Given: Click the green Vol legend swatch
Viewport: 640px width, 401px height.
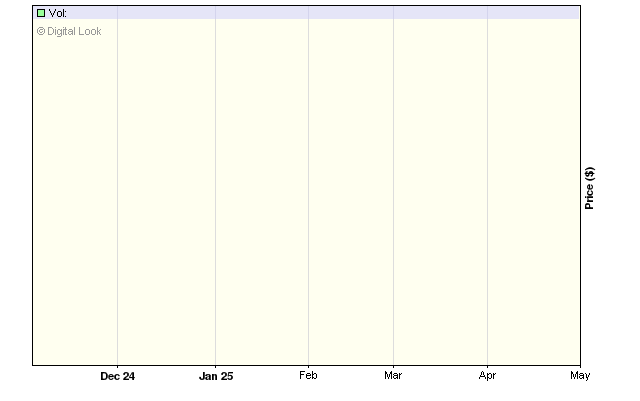Looking at the screenshot, I should coord(41,13).
